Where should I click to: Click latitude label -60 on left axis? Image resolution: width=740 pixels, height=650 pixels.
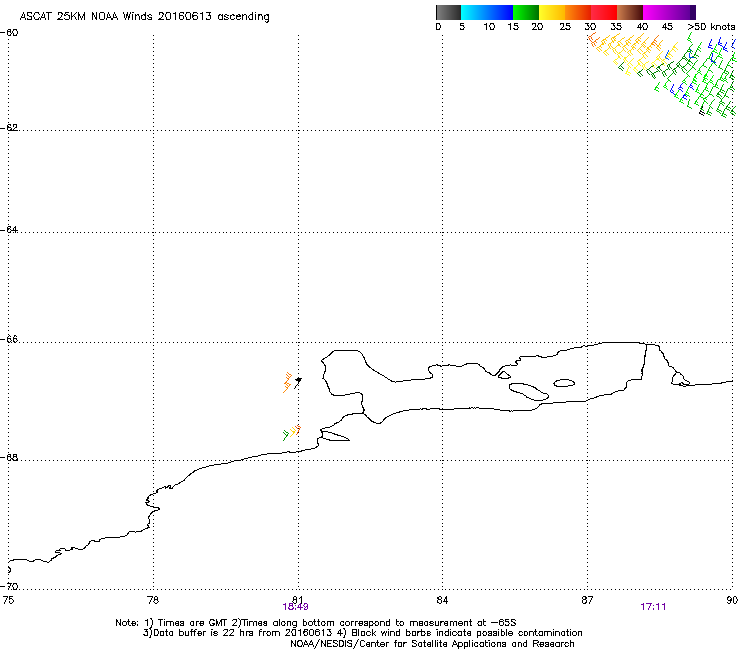9,33
